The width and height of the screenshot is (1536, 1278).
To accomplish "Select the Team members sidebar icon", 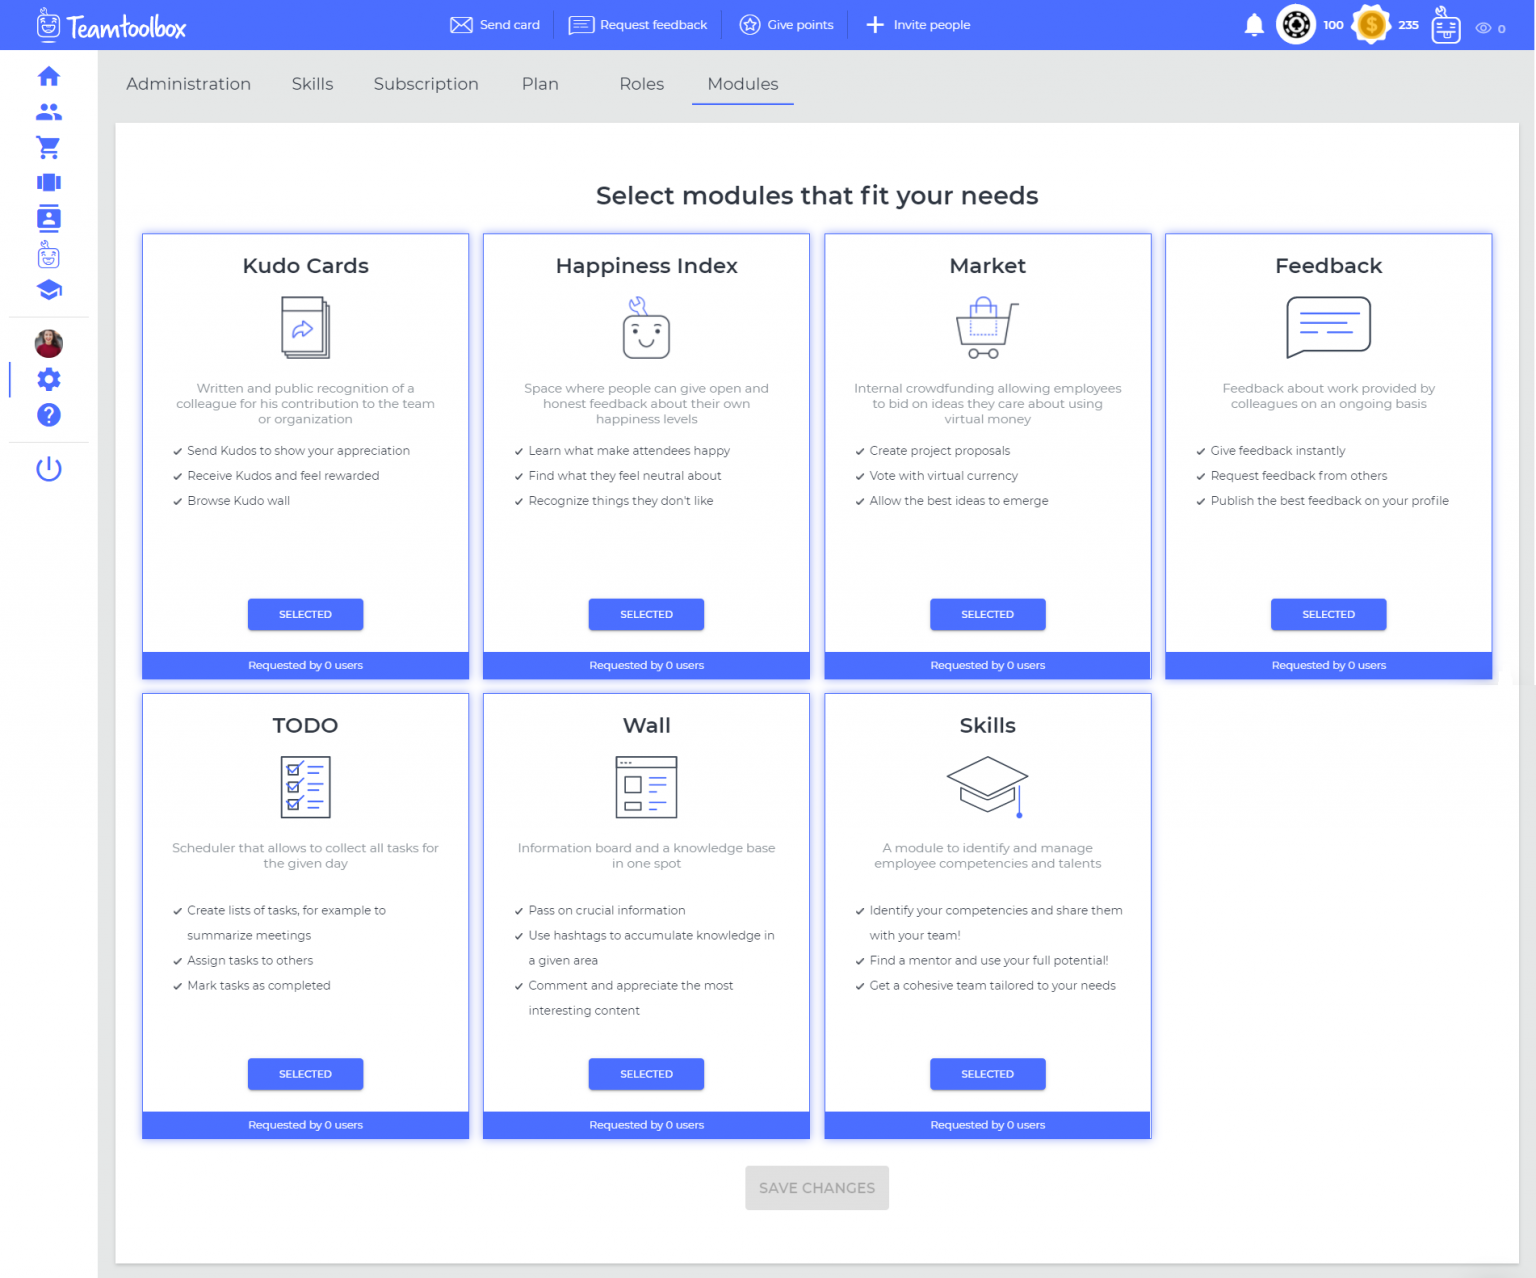I will [48, 112].
